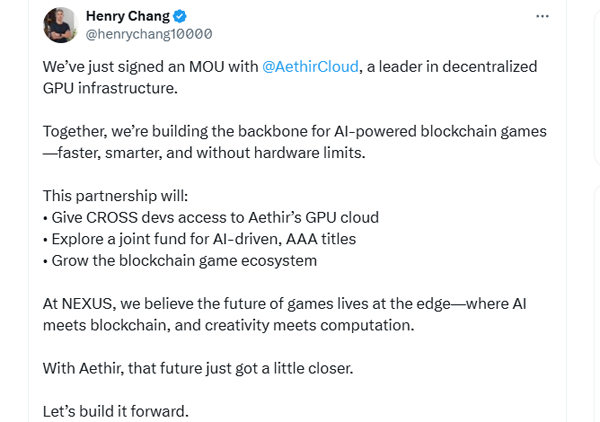Click the blue verified badge icon
Viewport: 600px width, 422px height.
181,16
